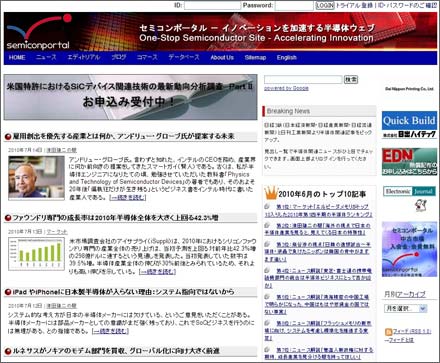The width and height of the screenshot is (440, 363).
Task: Open the ブログ menu
Action: pyautogui.click(x=119, y=57)
